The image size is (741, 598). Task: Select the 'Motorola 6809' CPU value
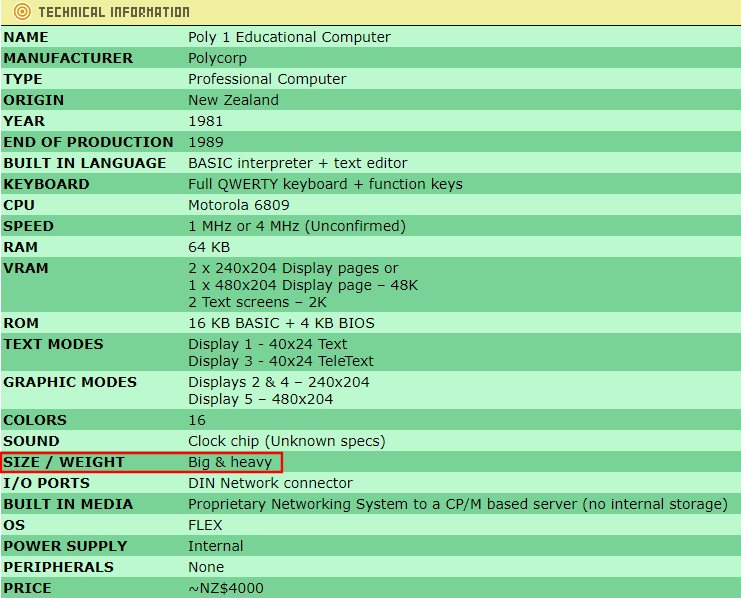239,205
